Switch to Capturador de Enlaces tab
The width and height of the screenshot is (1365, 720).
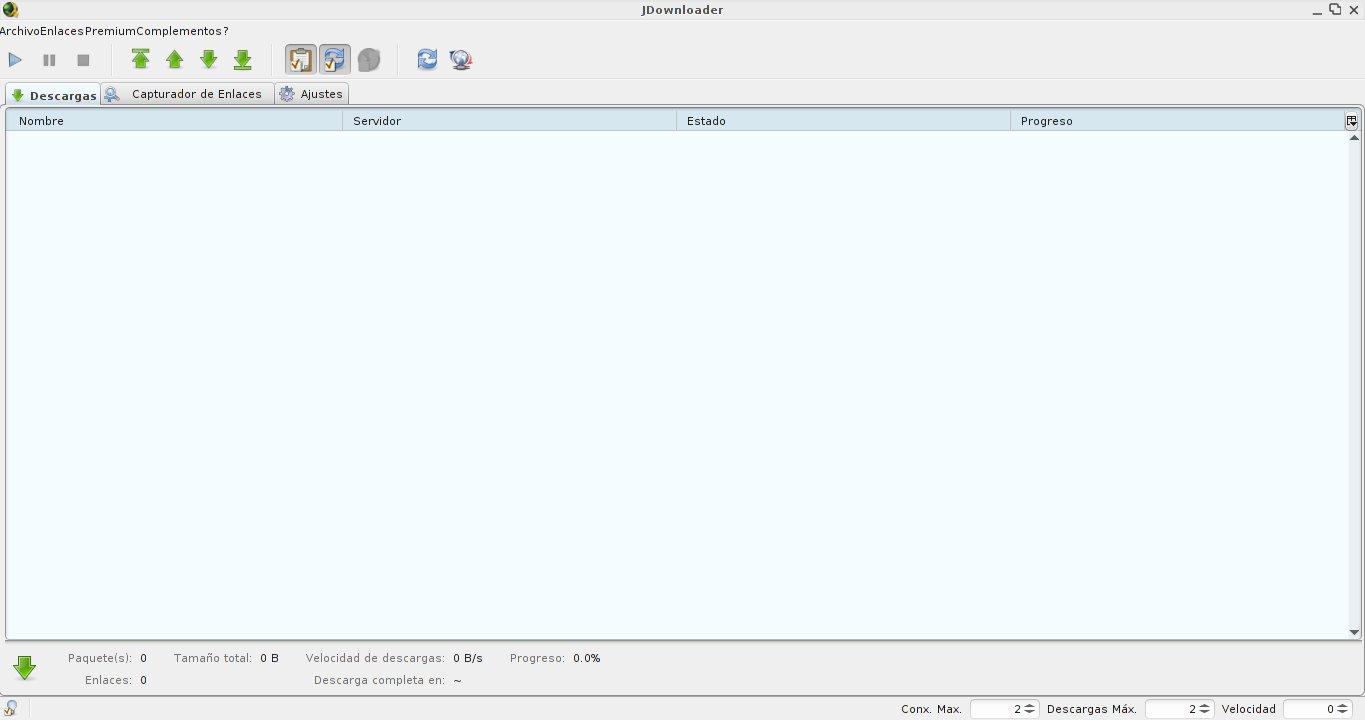click(187, 94)
